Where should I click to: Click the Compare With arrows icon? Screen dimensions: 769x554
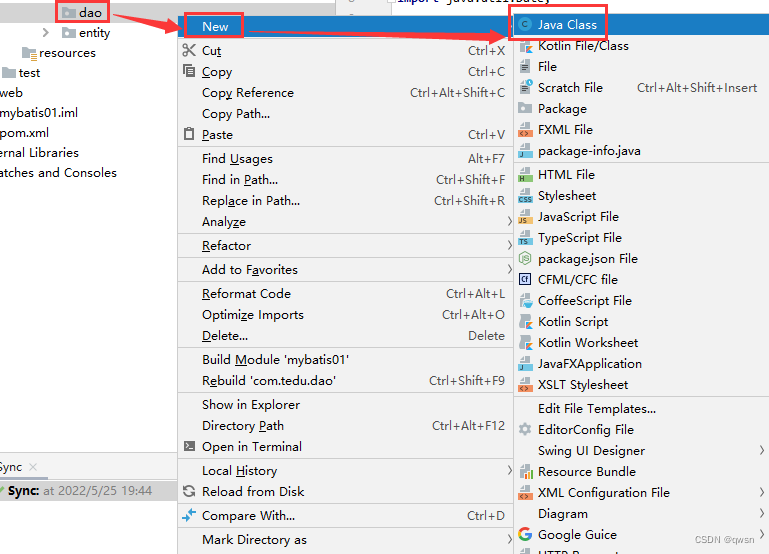[189, 515]
